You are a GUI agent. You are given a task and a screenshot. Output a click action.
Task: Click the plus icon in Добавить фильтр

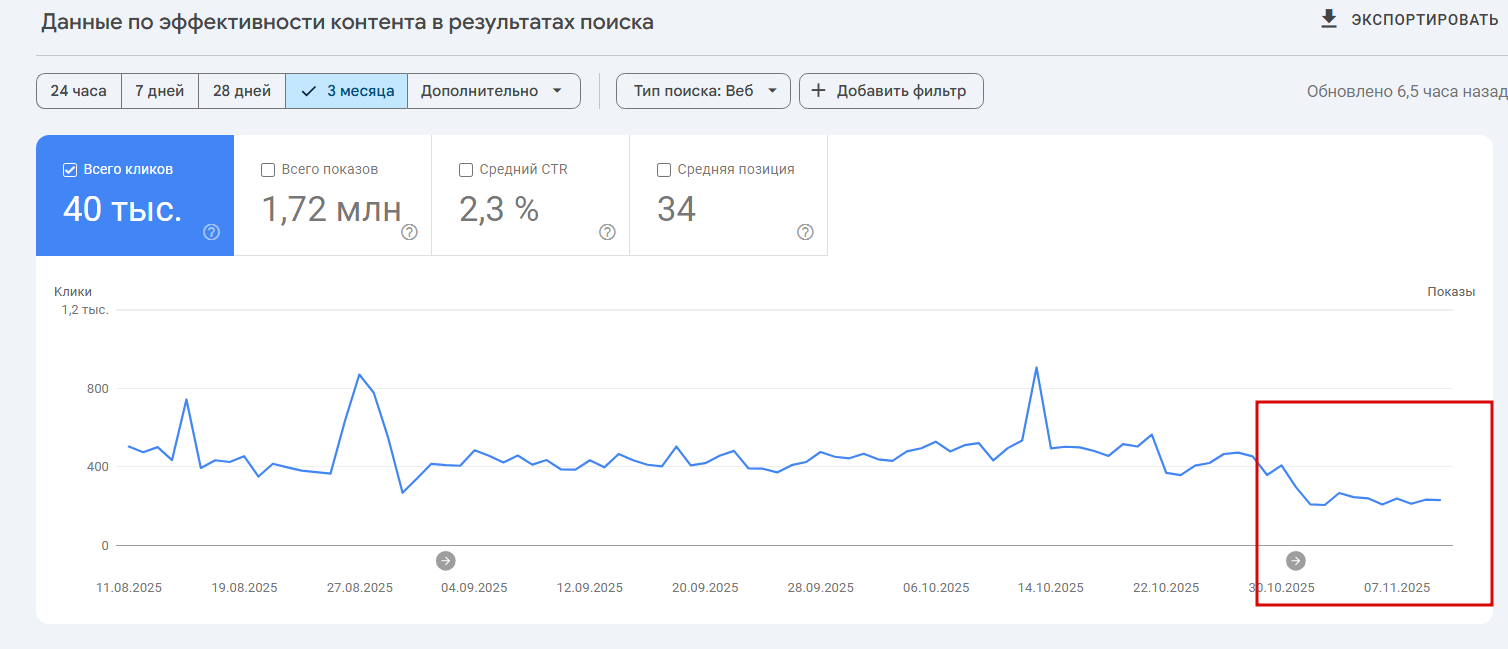point(818,91)
